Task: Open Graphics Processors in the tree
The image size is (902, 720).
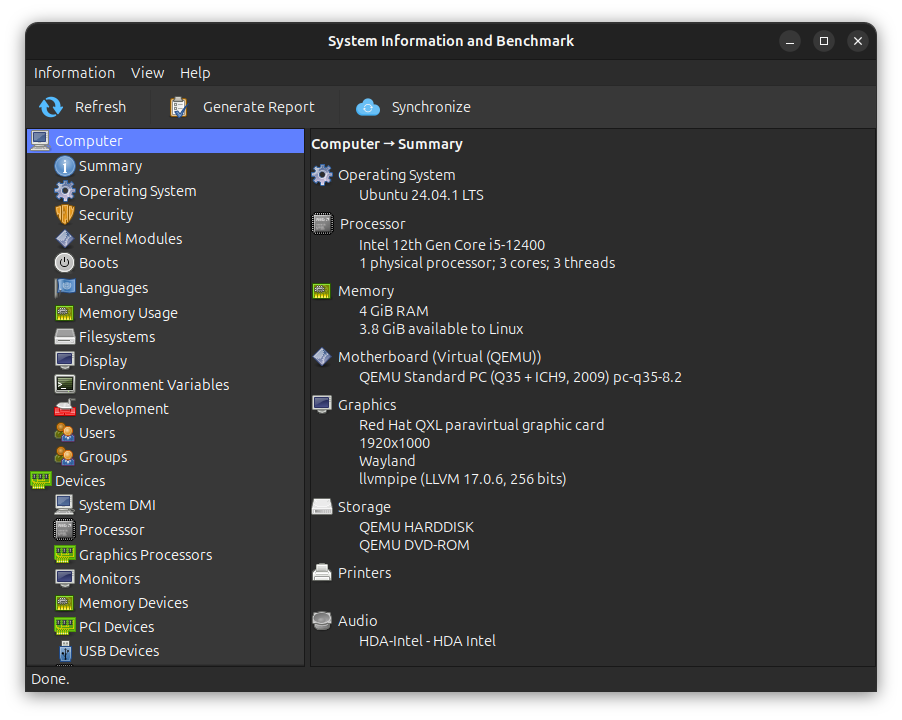Action: [146, 555]
